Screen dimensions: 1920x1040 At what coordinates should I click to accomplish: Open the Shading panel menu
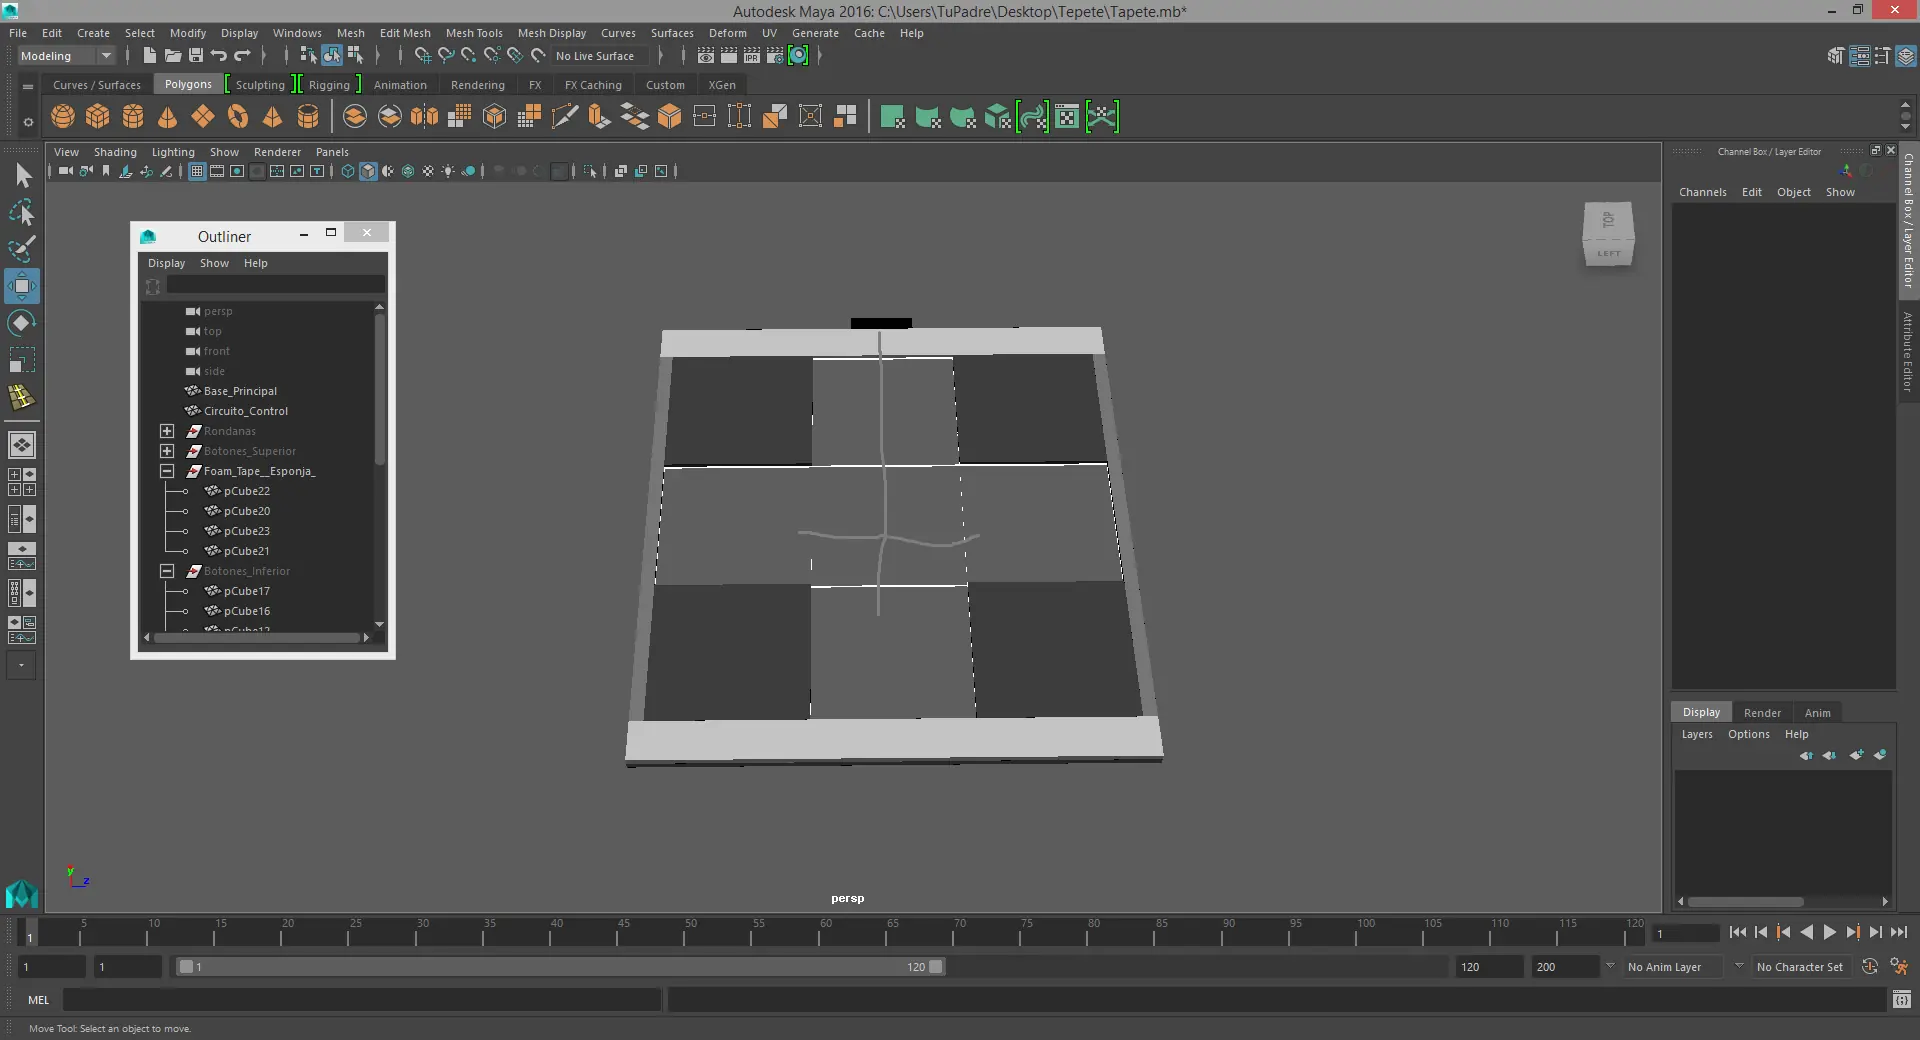coord(115,152)
